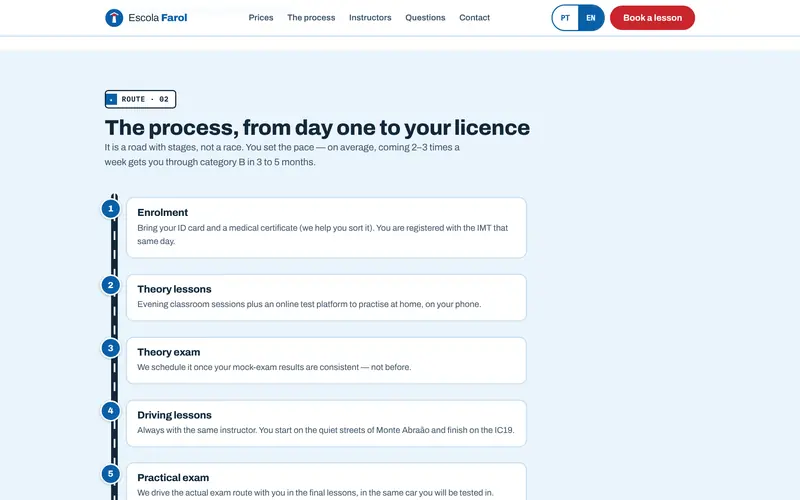Click the Escola Farol lighthouse logo icon
Viewport: 800px width, 500px height.
[114, 18]
